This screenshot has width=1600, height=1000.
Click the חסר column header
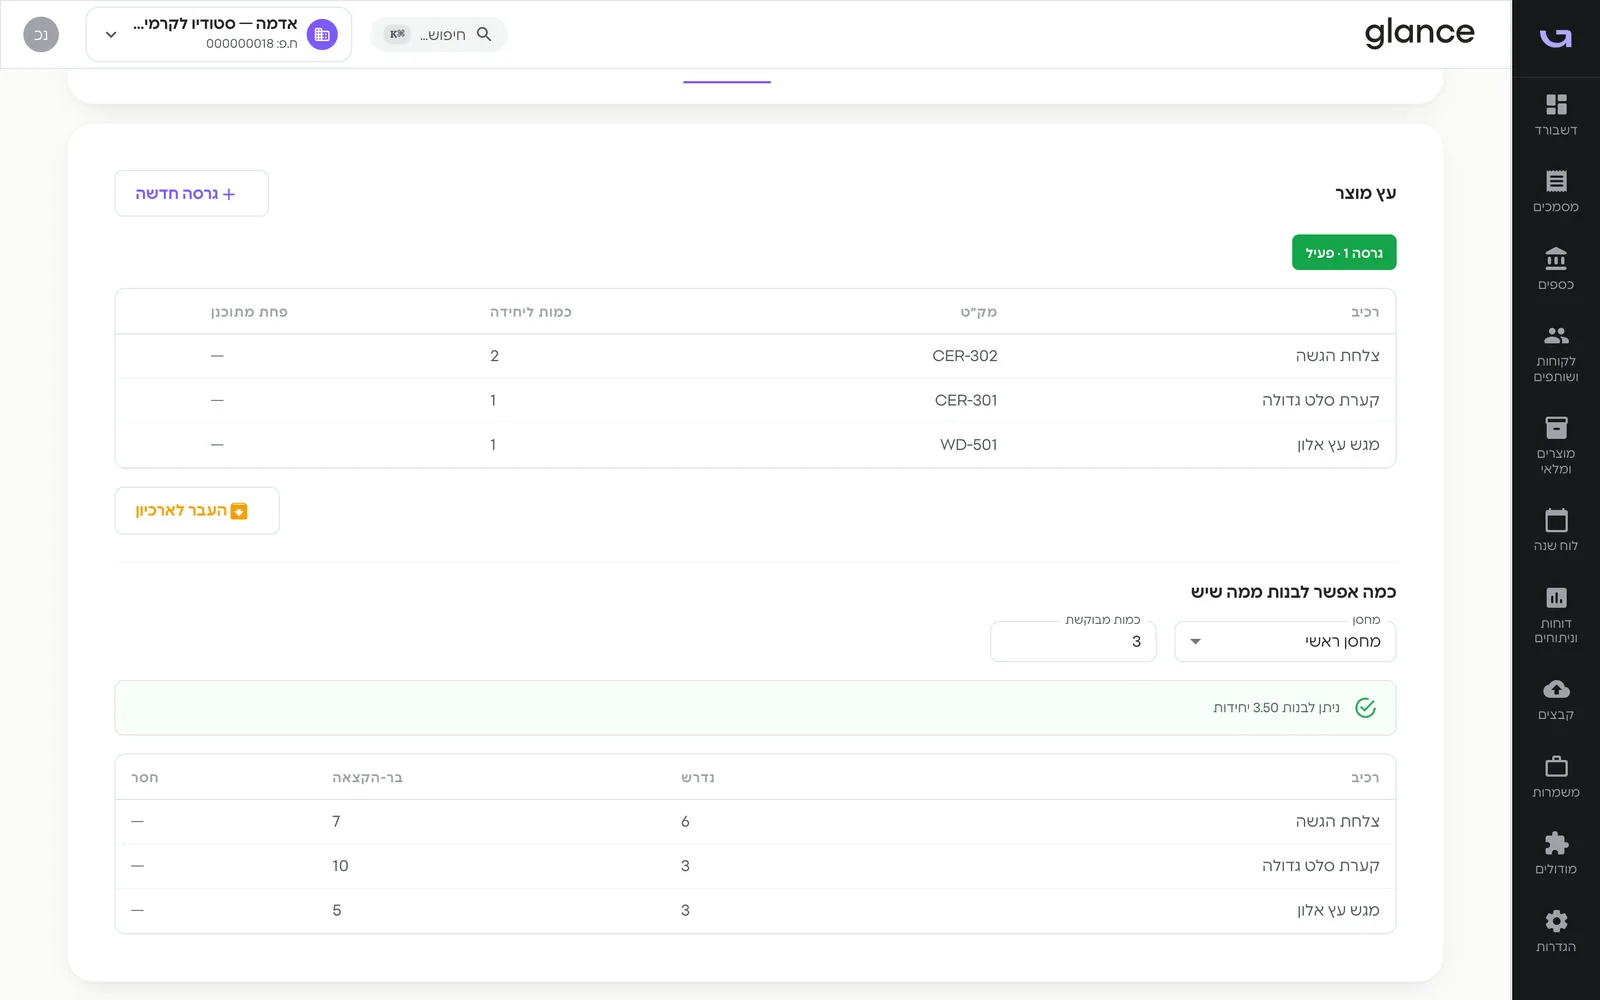pyautogui.click(x=145, y=778)
